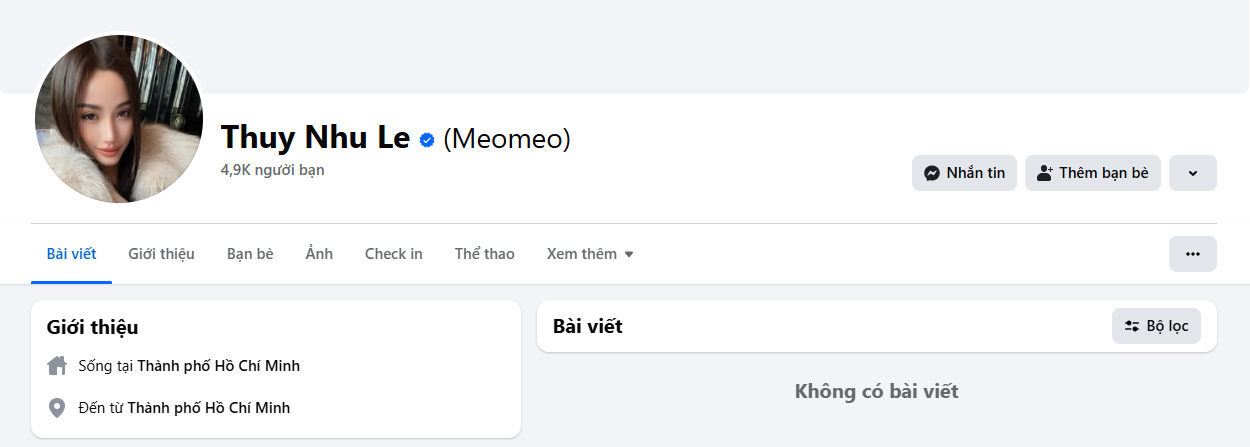Open the Thể thao tab
1250x447 pixels.
[484, 254]
